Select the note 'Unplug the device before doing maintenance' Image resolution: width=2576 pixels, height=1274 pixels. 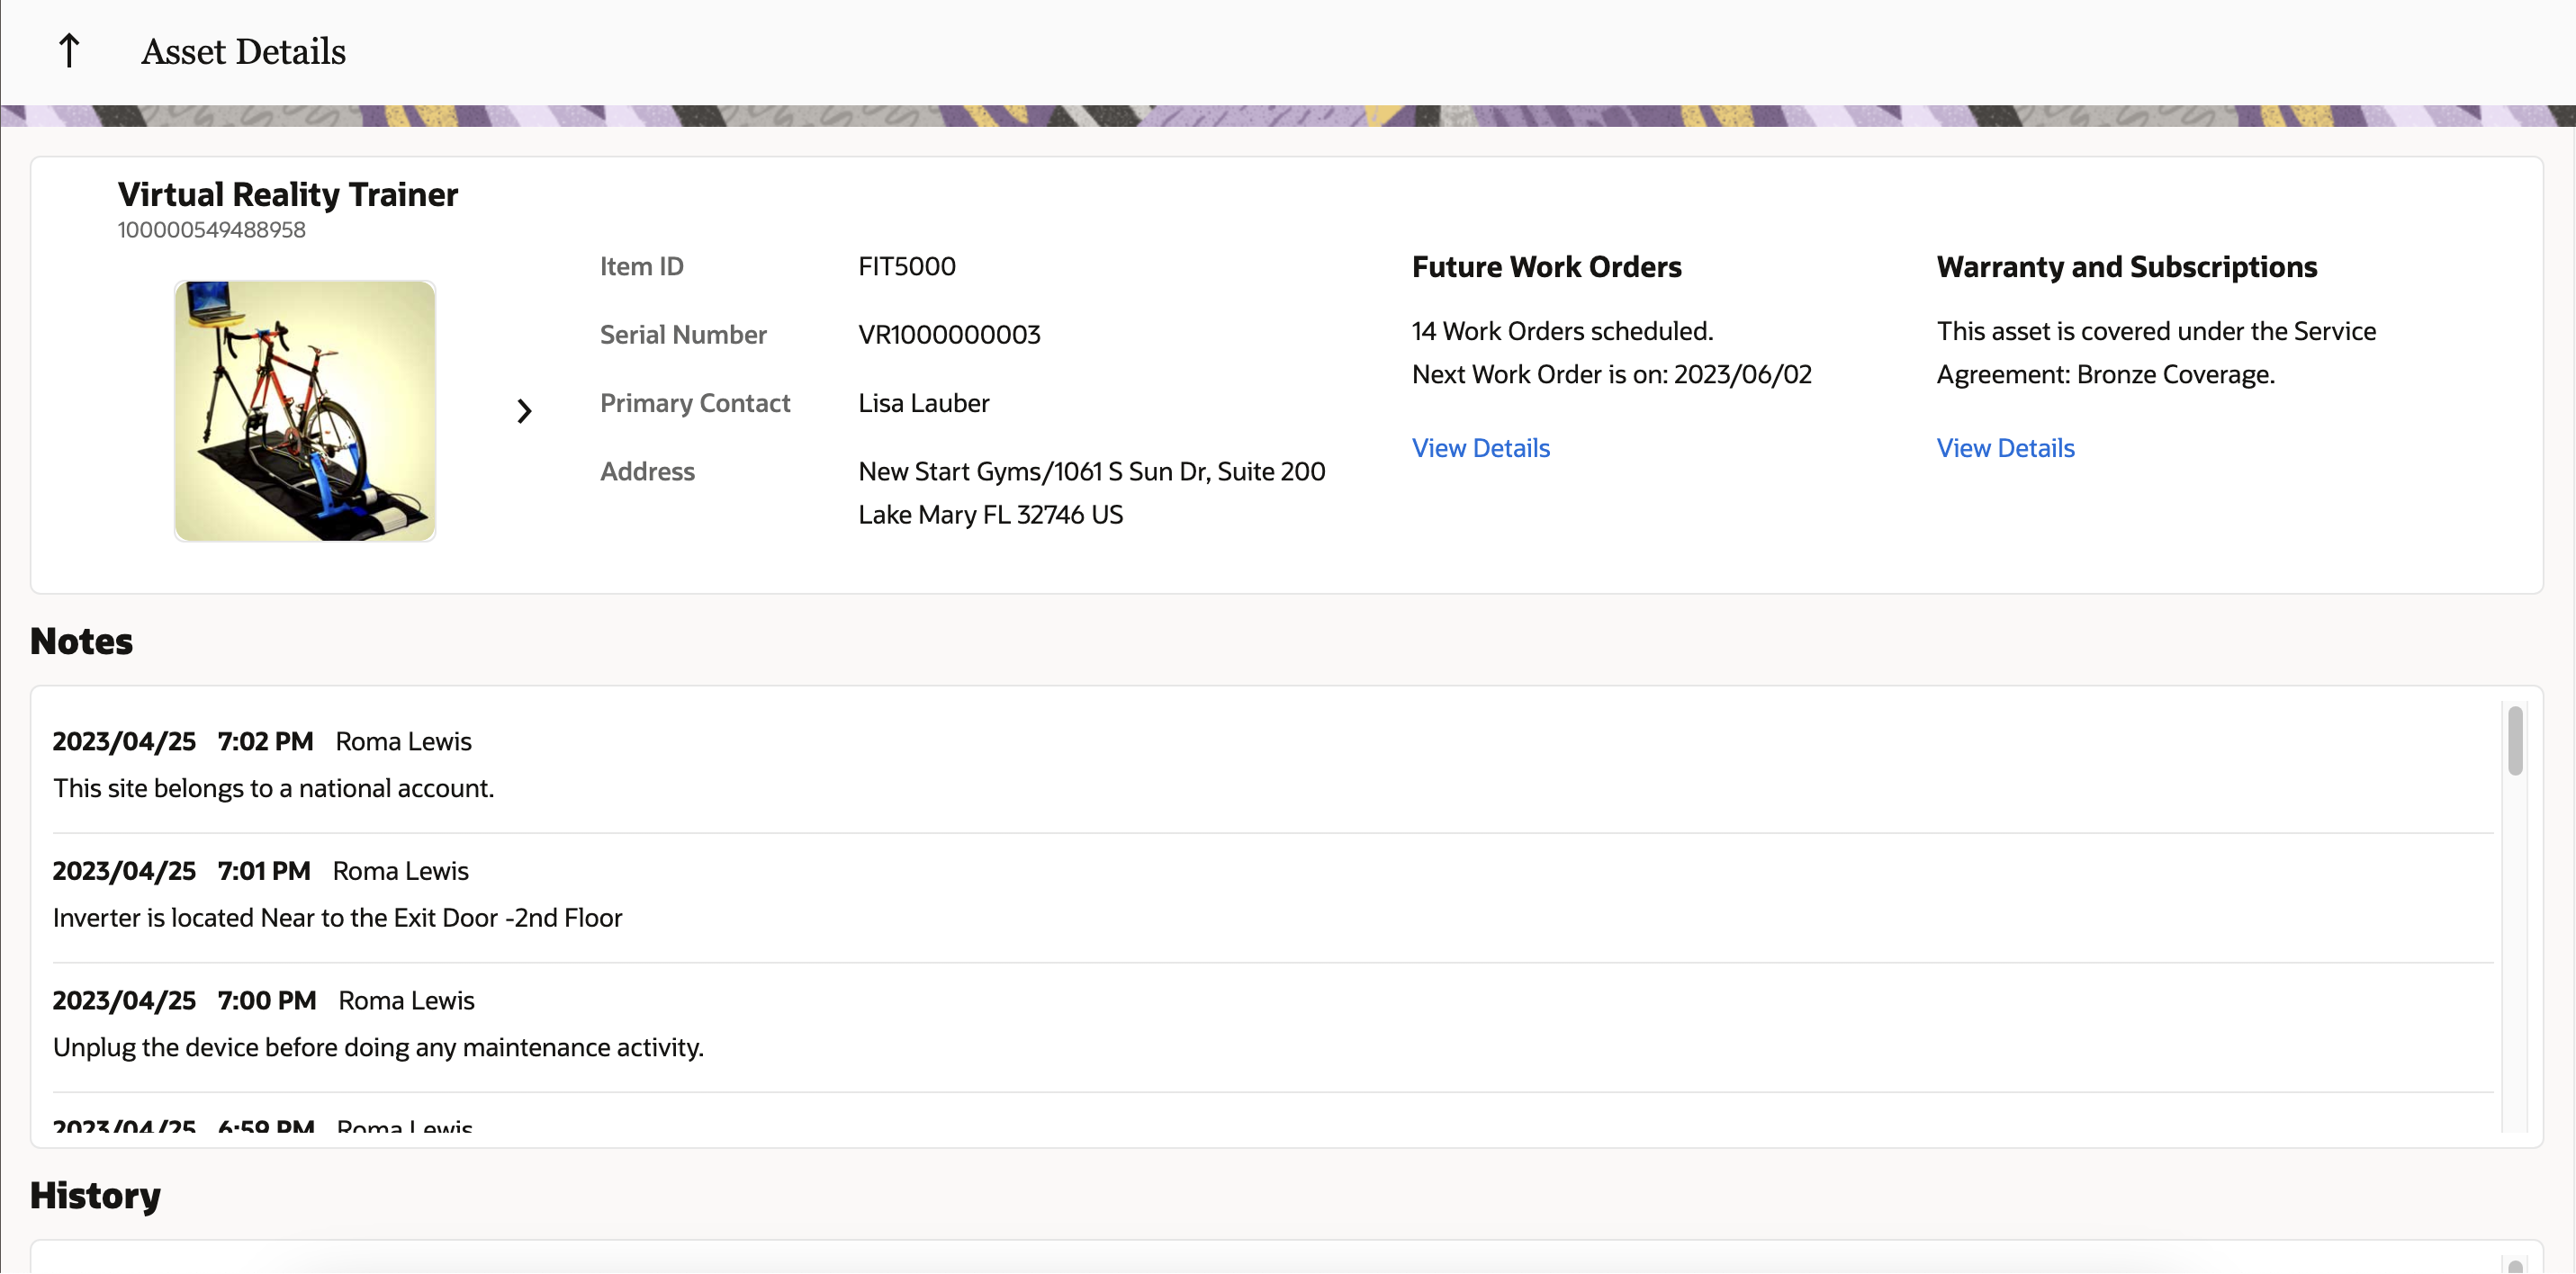tap(378, 1047)
